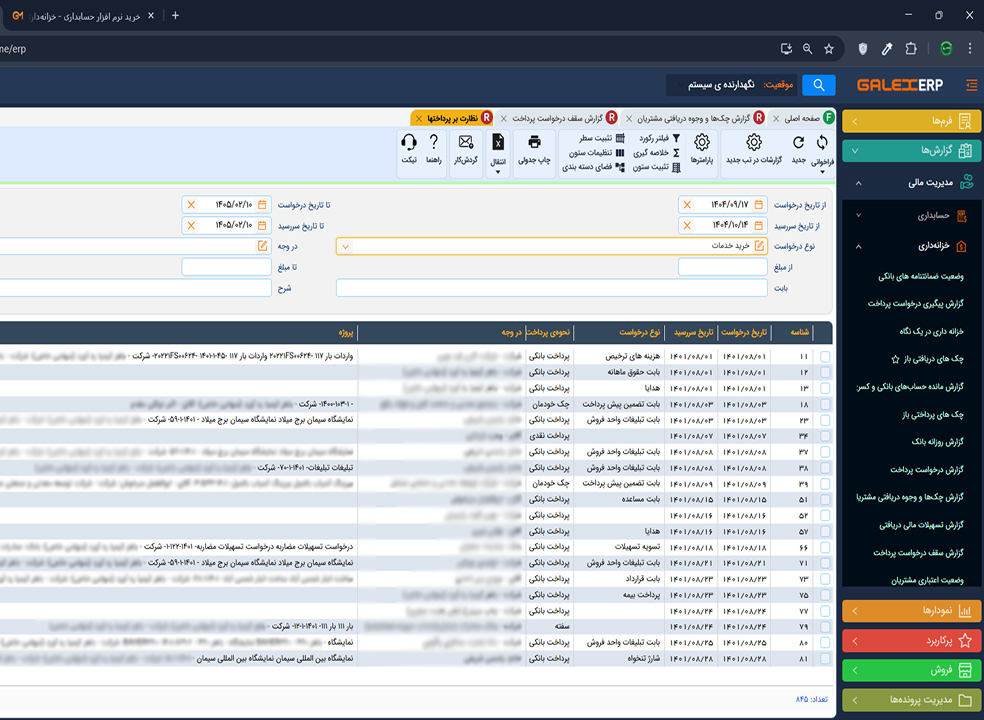984x720 pixels.
Task: Open the انتقال export dropdown arrow
Action: click(x=498, y=172)
